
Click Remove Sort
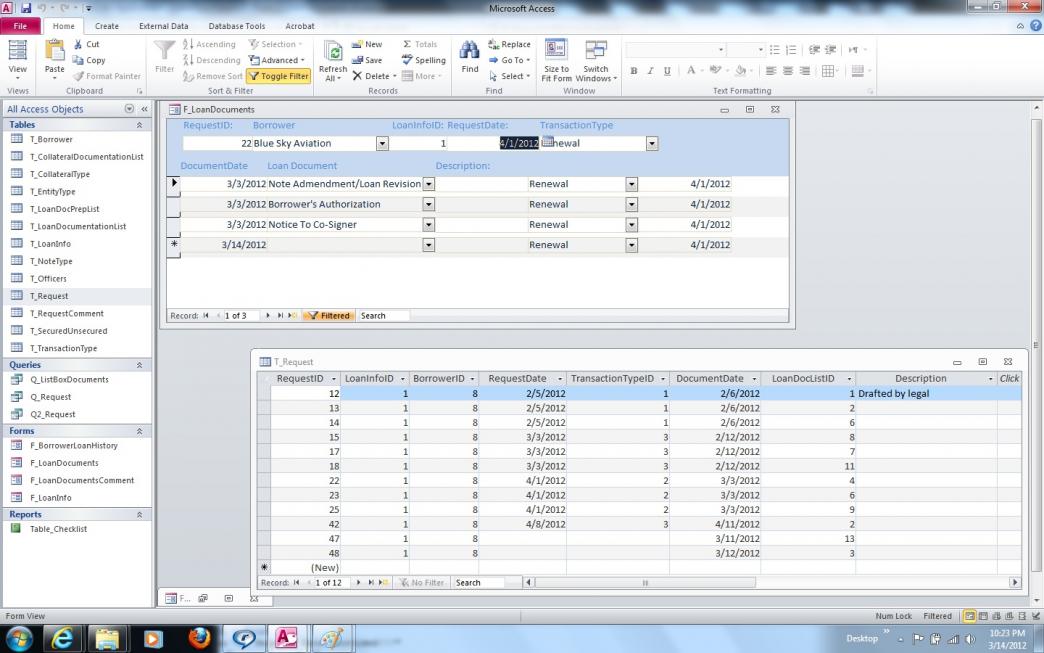(212, 76)
